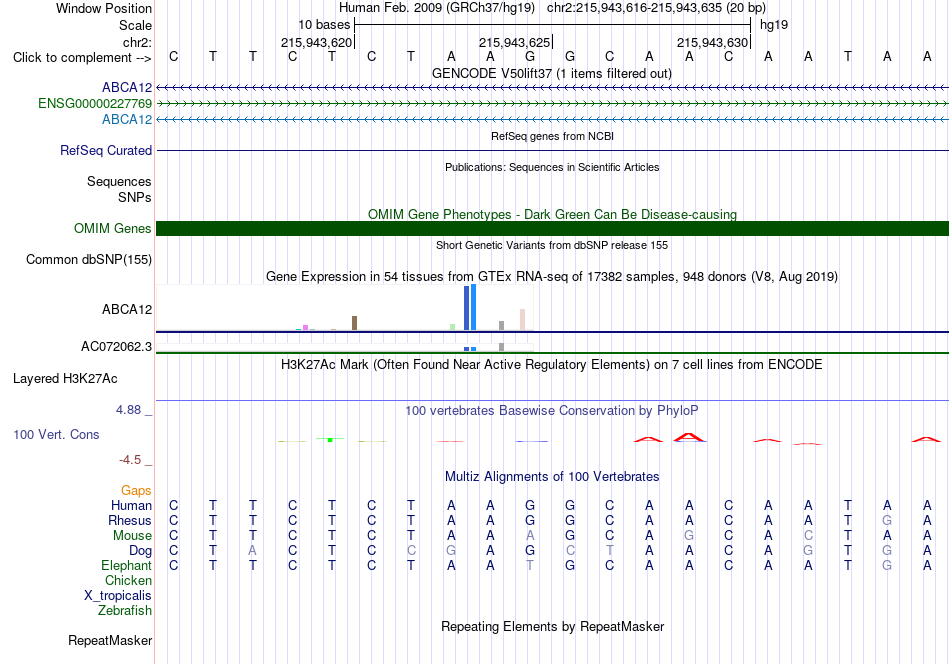Click 'Publications: Sequences in Scientific Articles' title
The width and height of the screenshot is (950, 664).
552,167
